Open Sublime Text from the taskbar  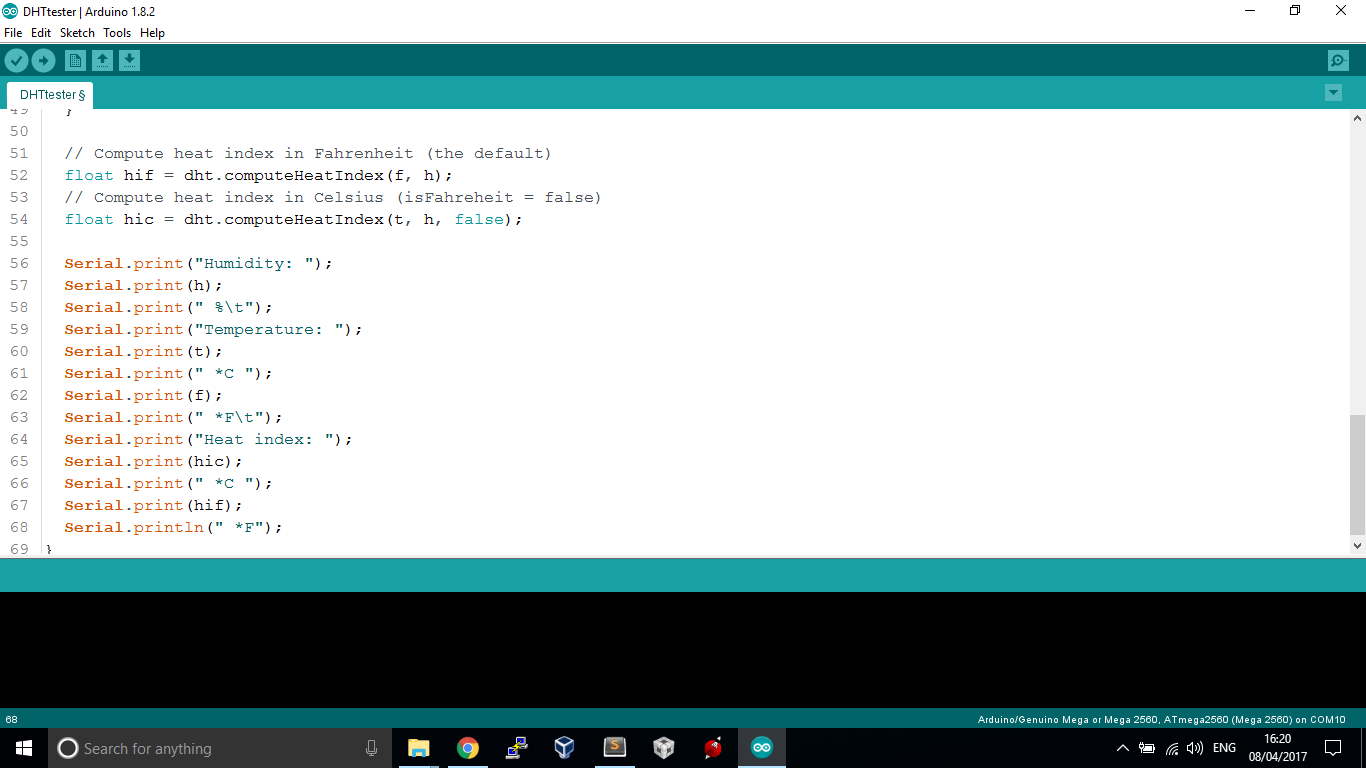pos(614,748)
